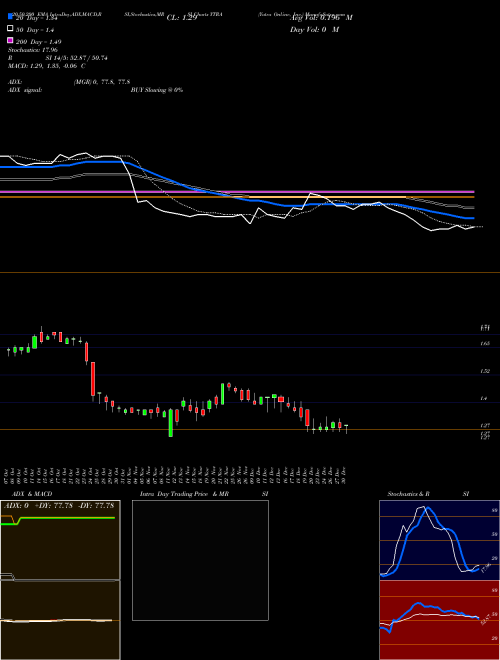
Task: Click the '(MGR) 0, 77.8, 77.8' ADX values
Action: pyautogui.click(x=102, y=82)
